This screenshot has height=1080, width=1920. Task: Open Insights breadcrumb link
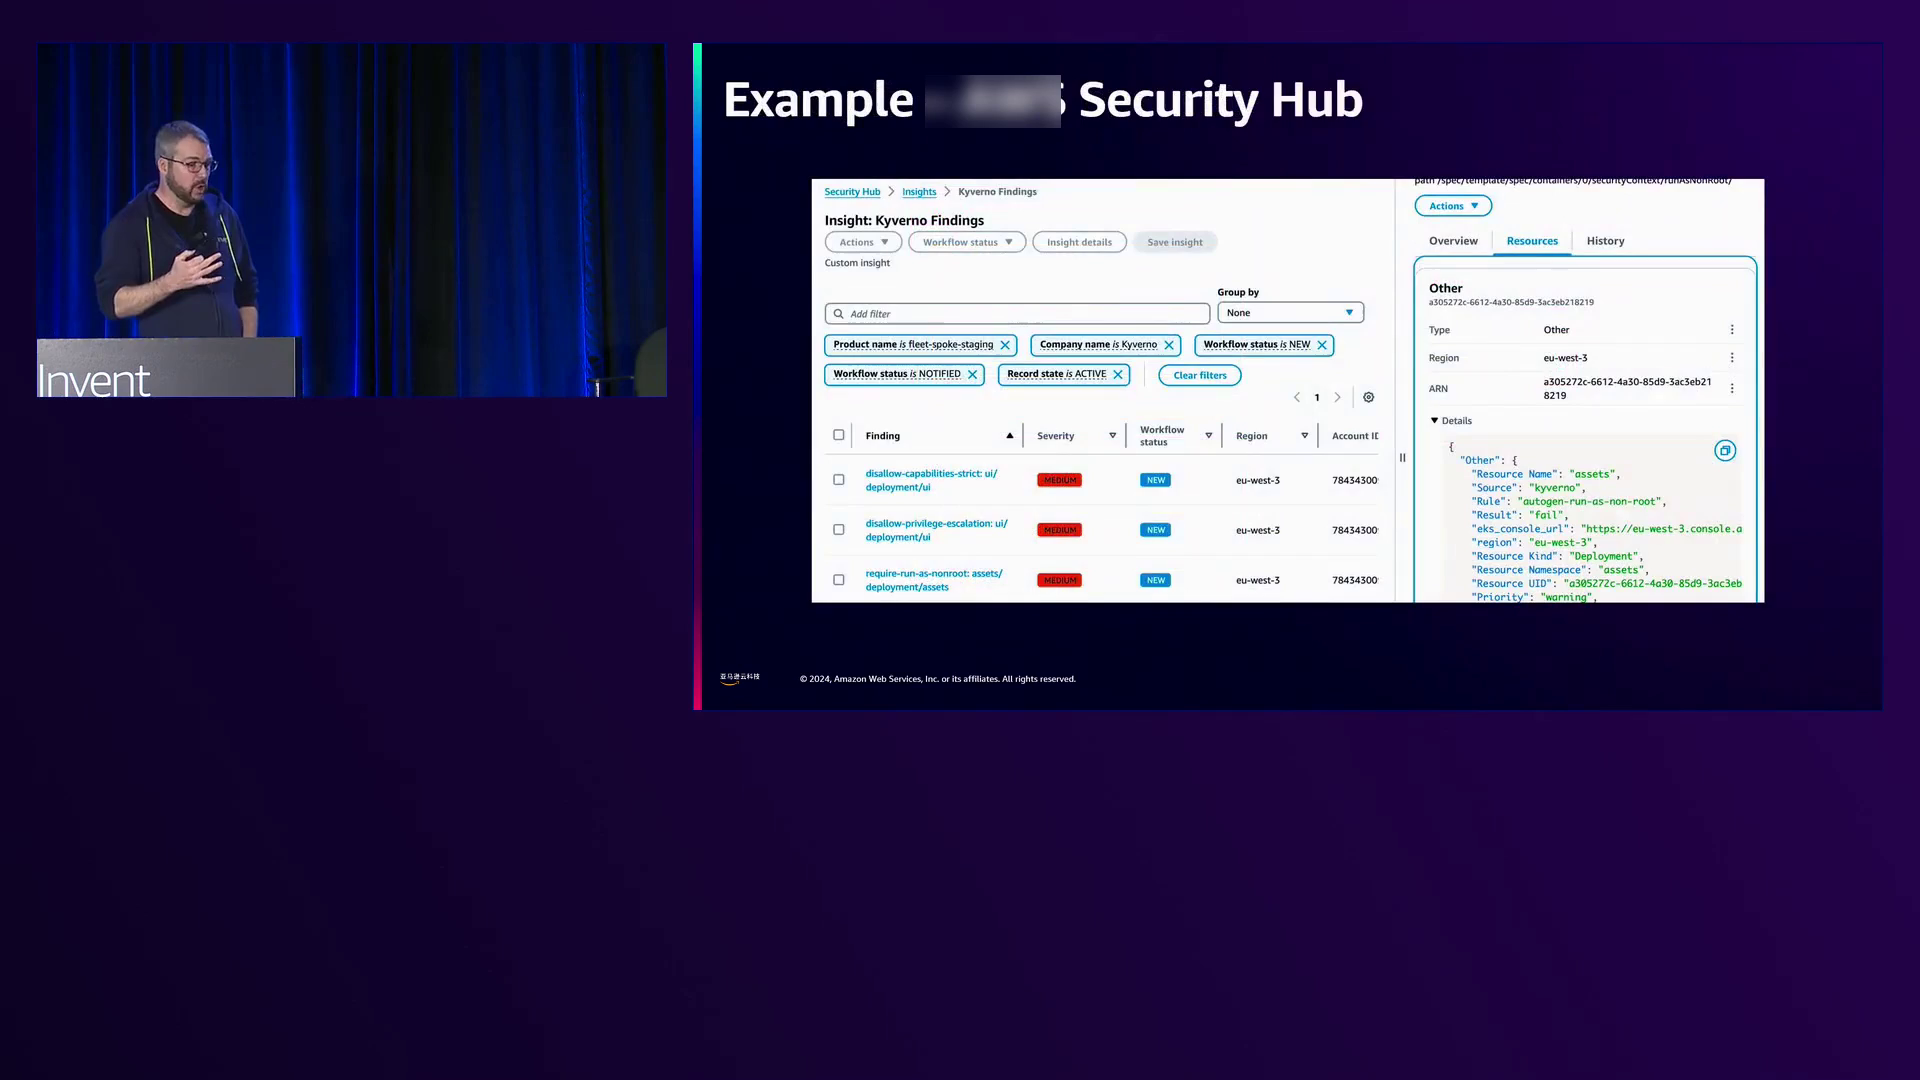click(919, 192)
